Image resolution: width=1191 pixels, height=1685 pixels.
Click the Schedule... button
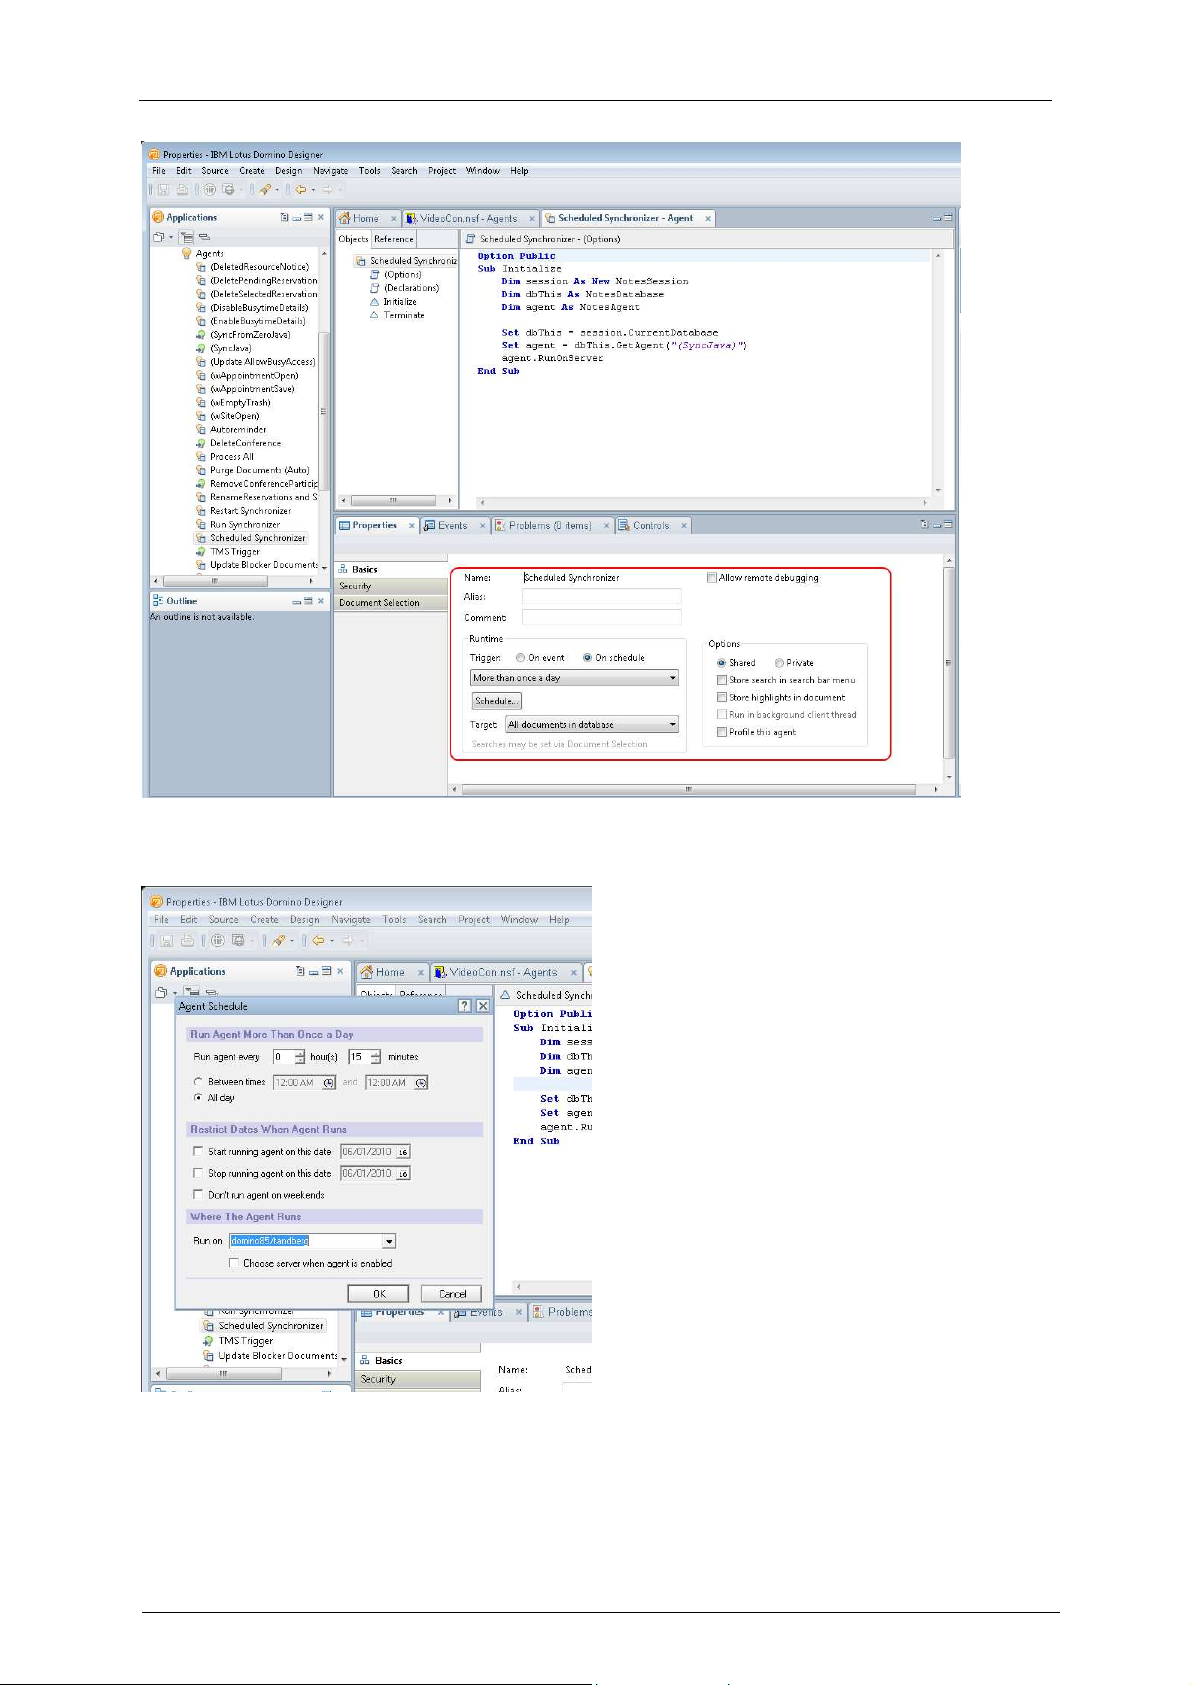tap(496, 701)
